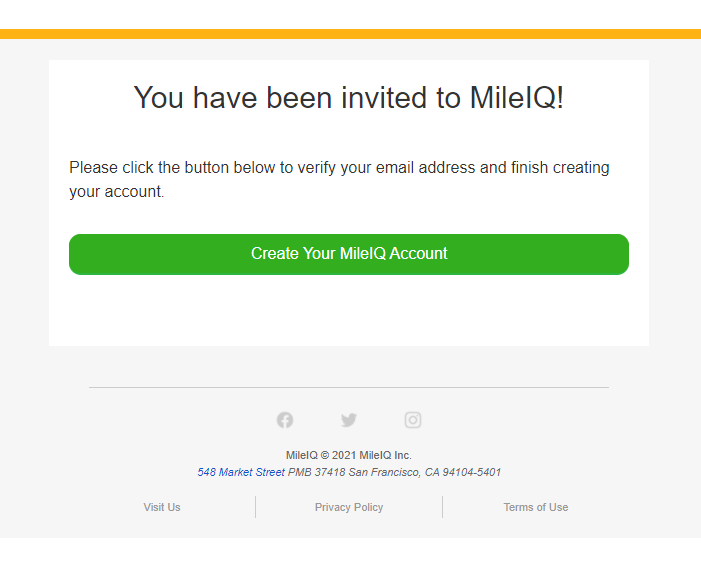
Task: Follow the 548 Market Street address link
Action: pyautogui.click(x=241, y=472)
